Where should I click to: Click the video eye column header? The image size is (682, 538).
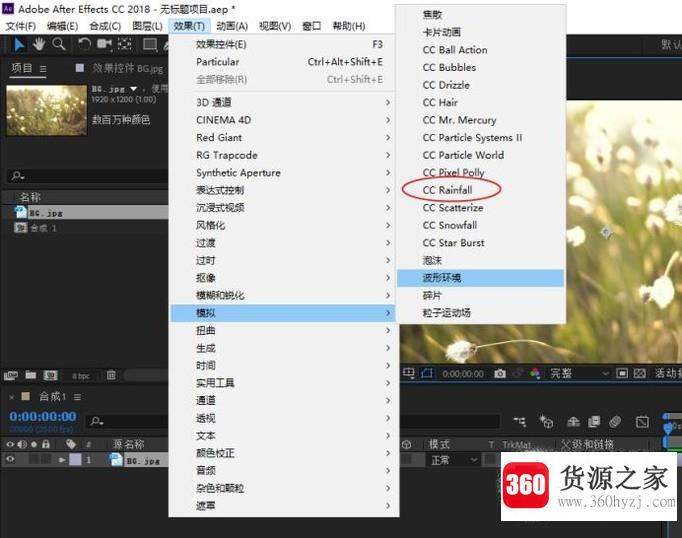(x=10, y=444)
